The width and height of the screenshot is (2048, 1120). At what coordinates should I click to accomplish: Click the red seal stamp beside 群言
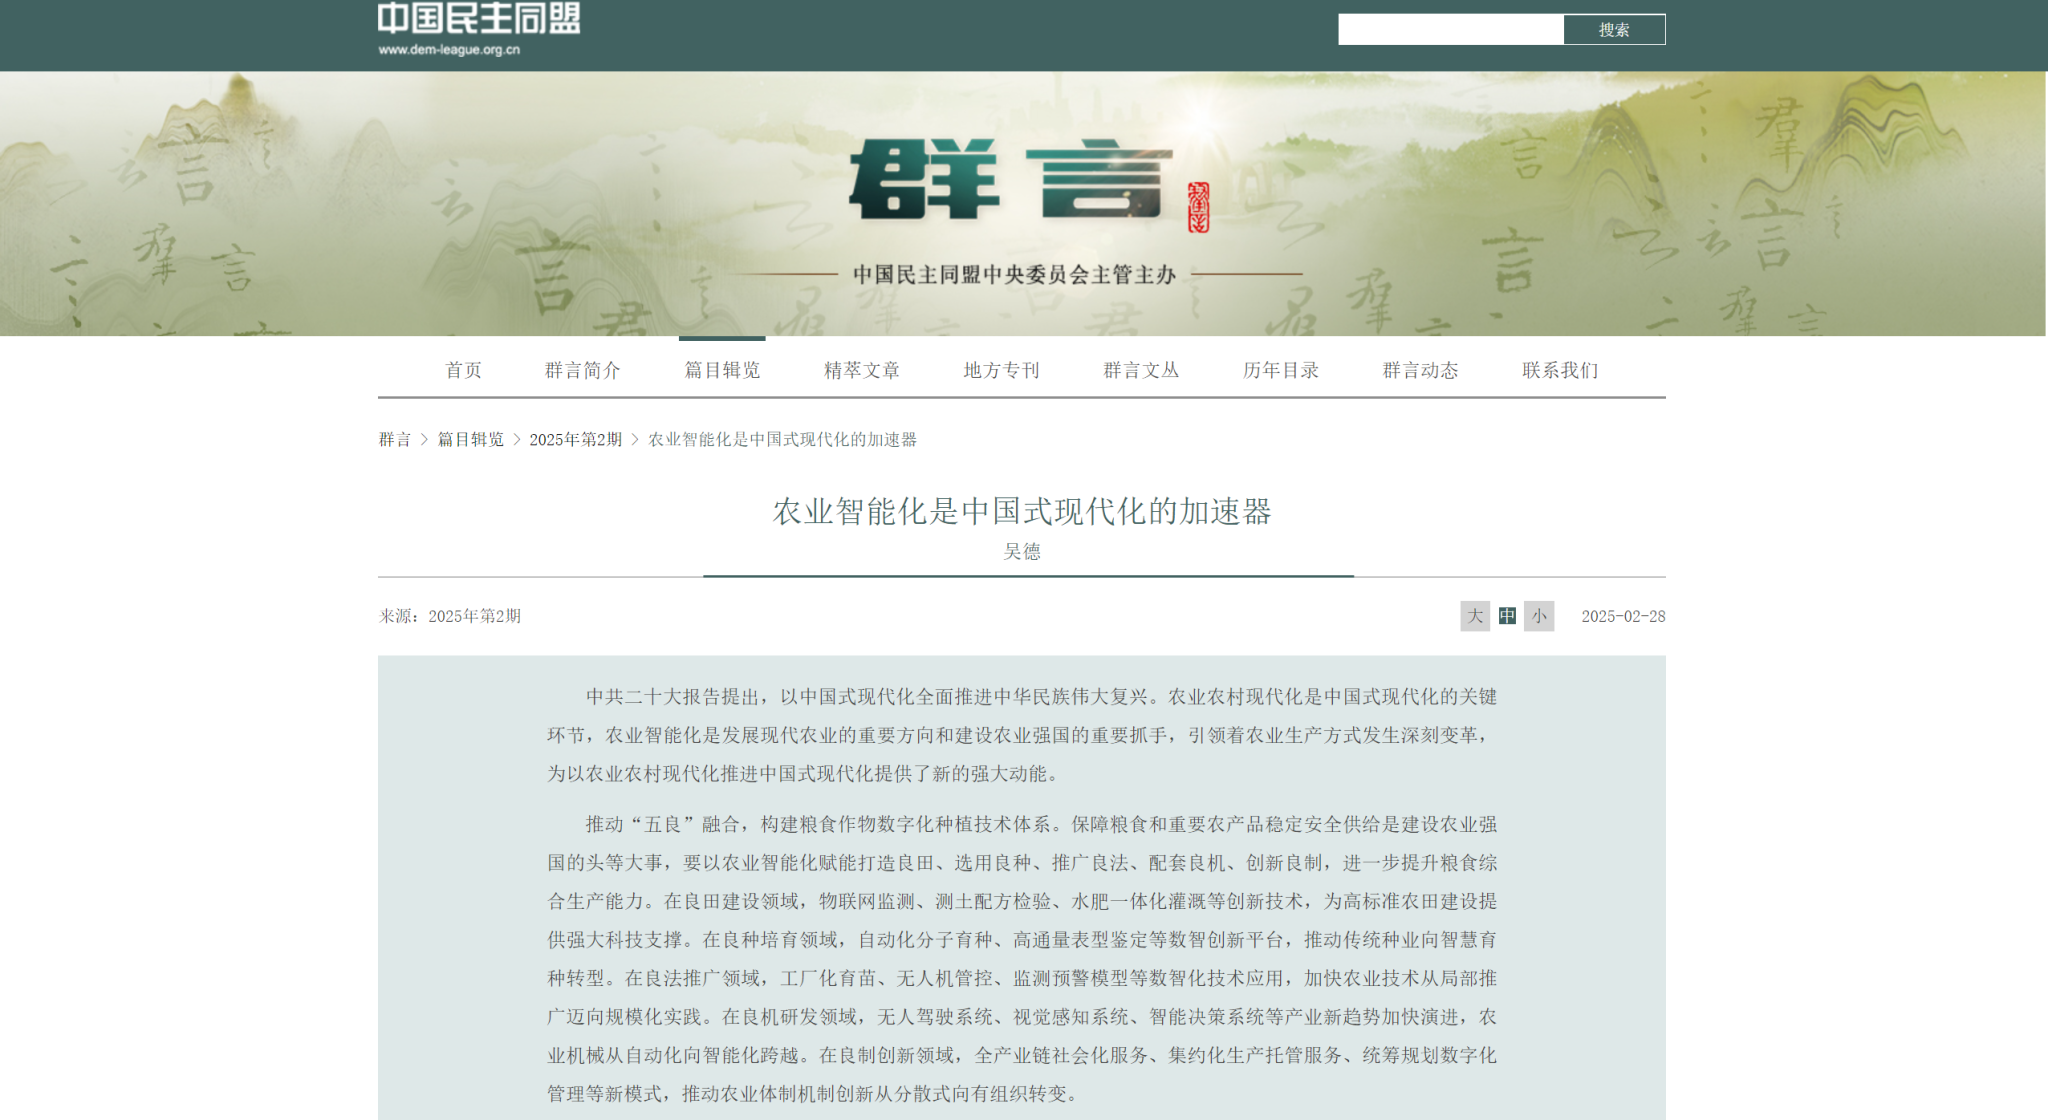1198,208
